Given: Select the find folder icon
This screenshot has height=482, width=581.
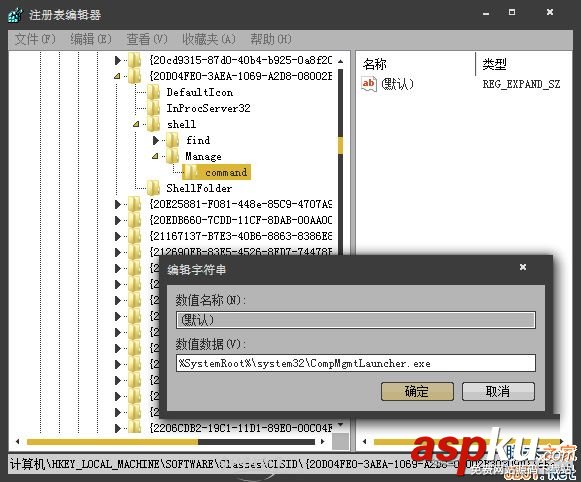Looking at the screenshot, I should [173, 140].
